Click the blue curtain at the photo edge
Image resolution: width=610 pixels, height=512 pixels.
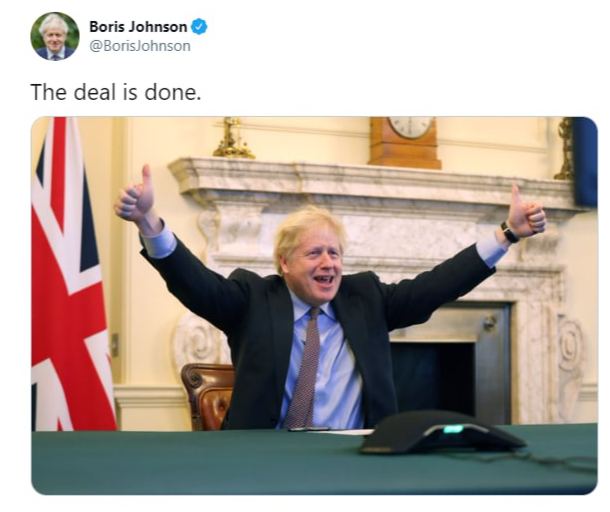[585, 162]
